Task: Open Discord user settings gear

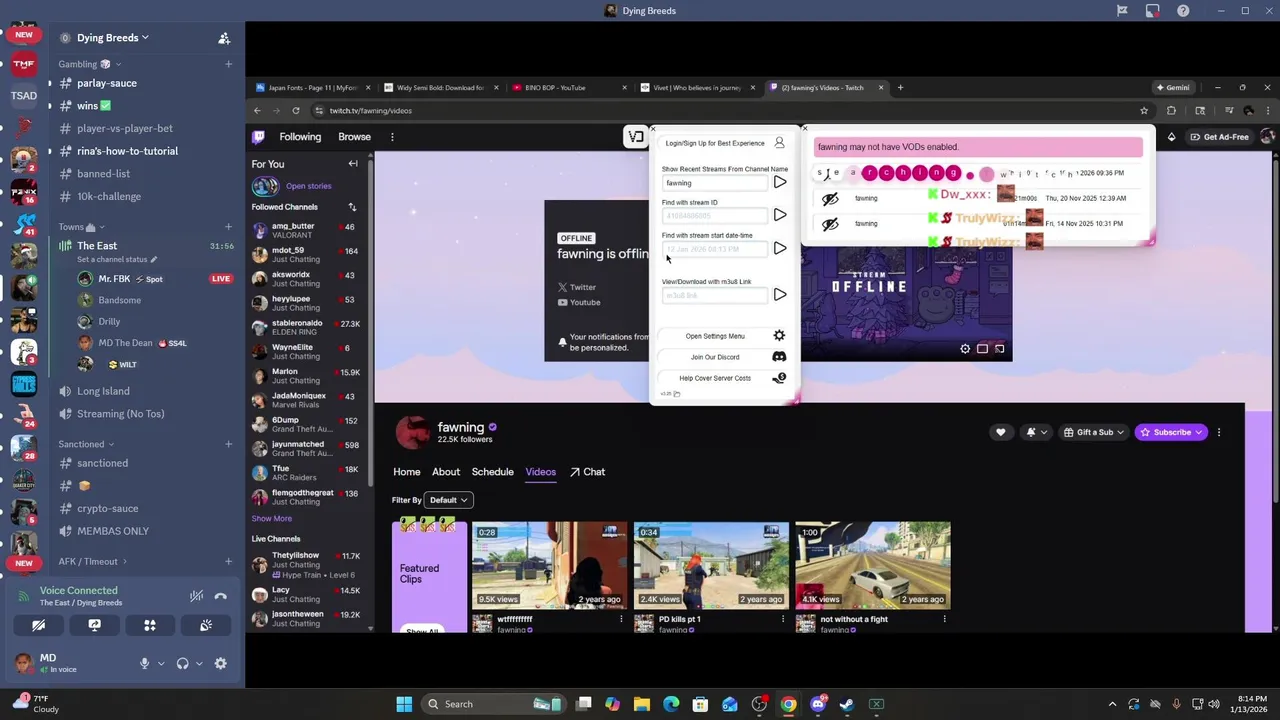Action: coord(221,663)
